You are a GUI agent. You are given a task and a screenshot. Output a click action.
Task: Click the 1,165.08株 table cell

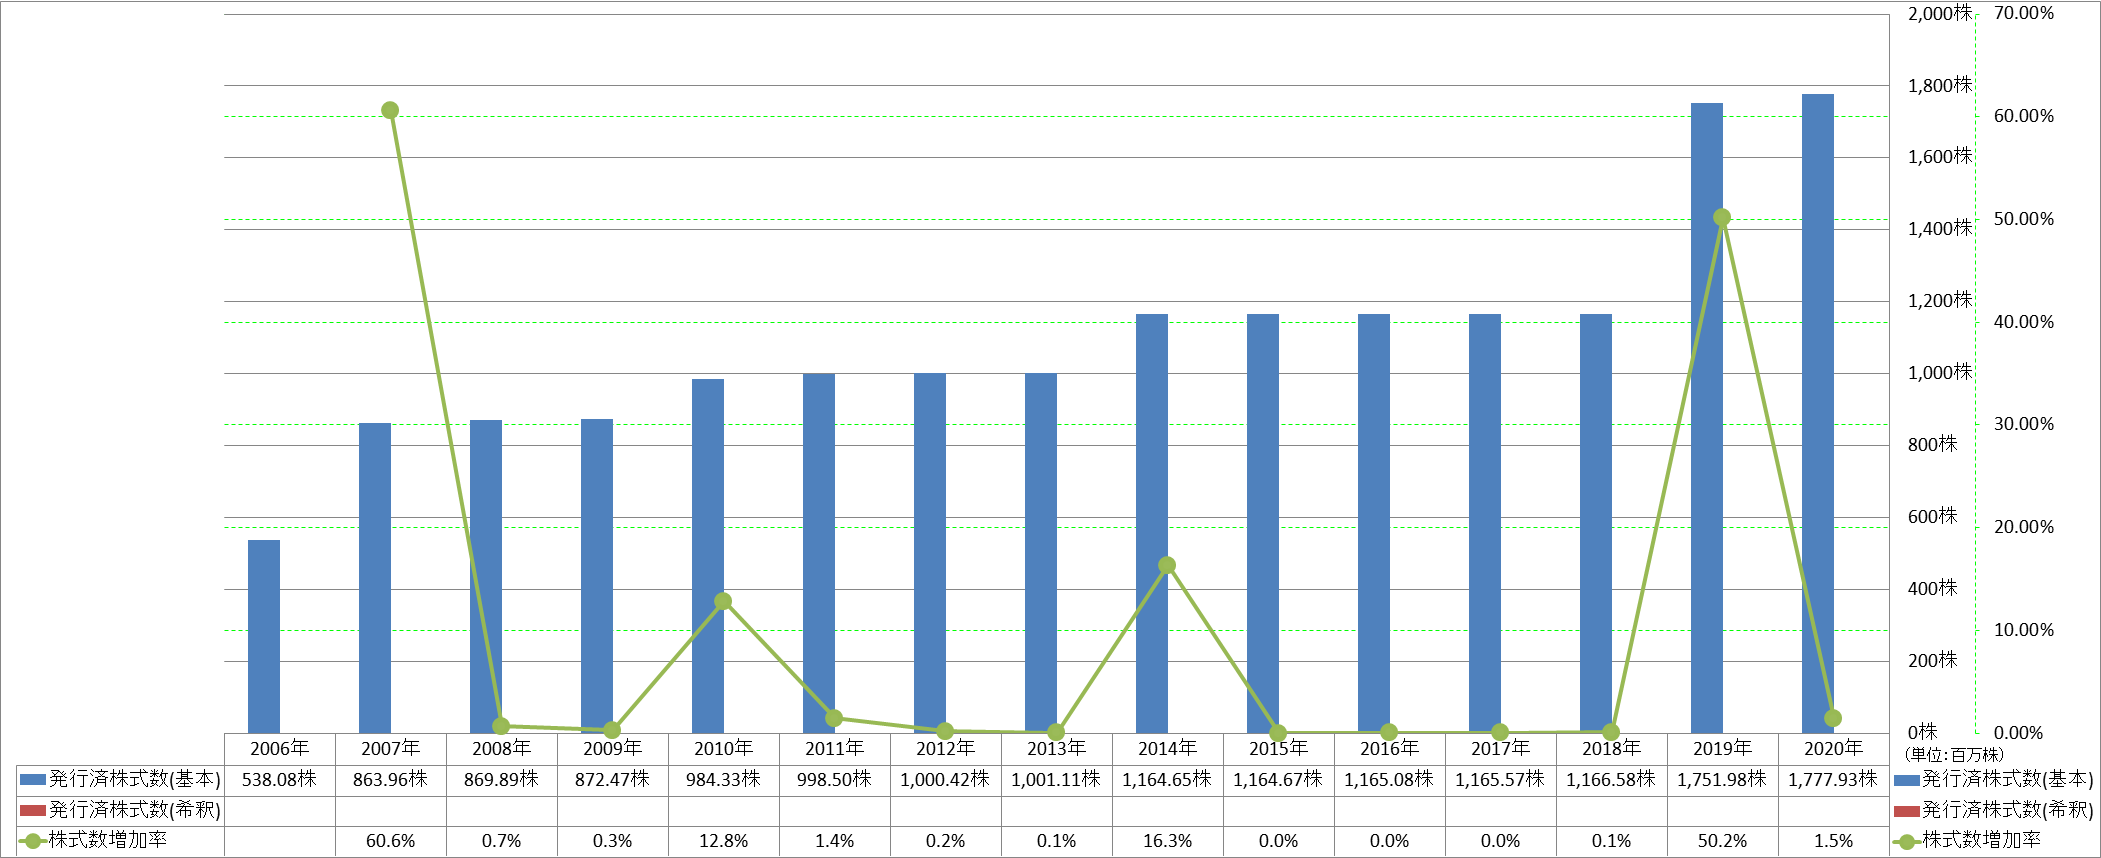1389,779
